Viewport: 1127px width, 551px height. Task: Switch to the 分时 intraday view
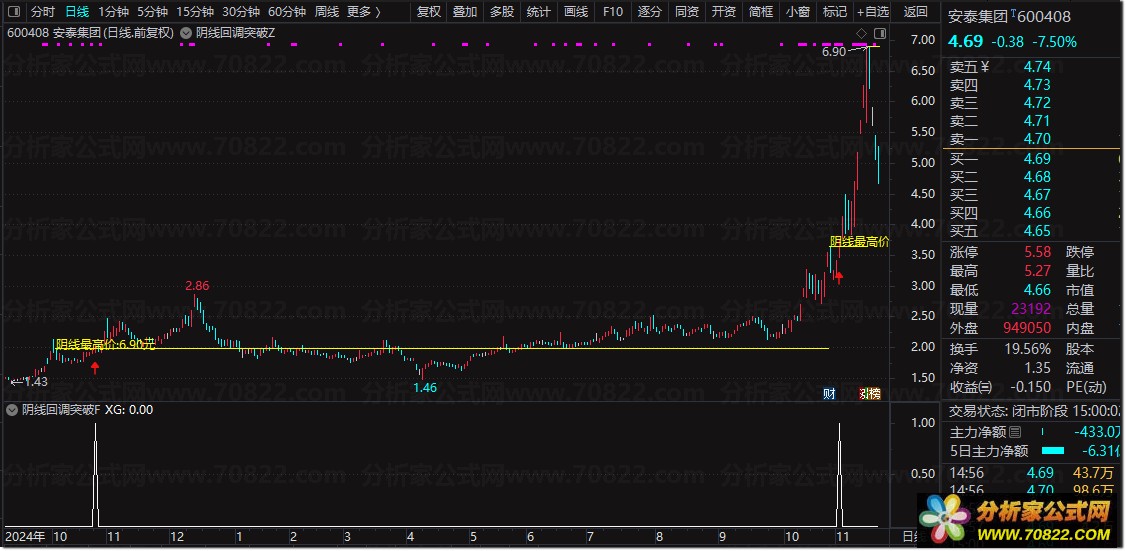coord(42,12)
